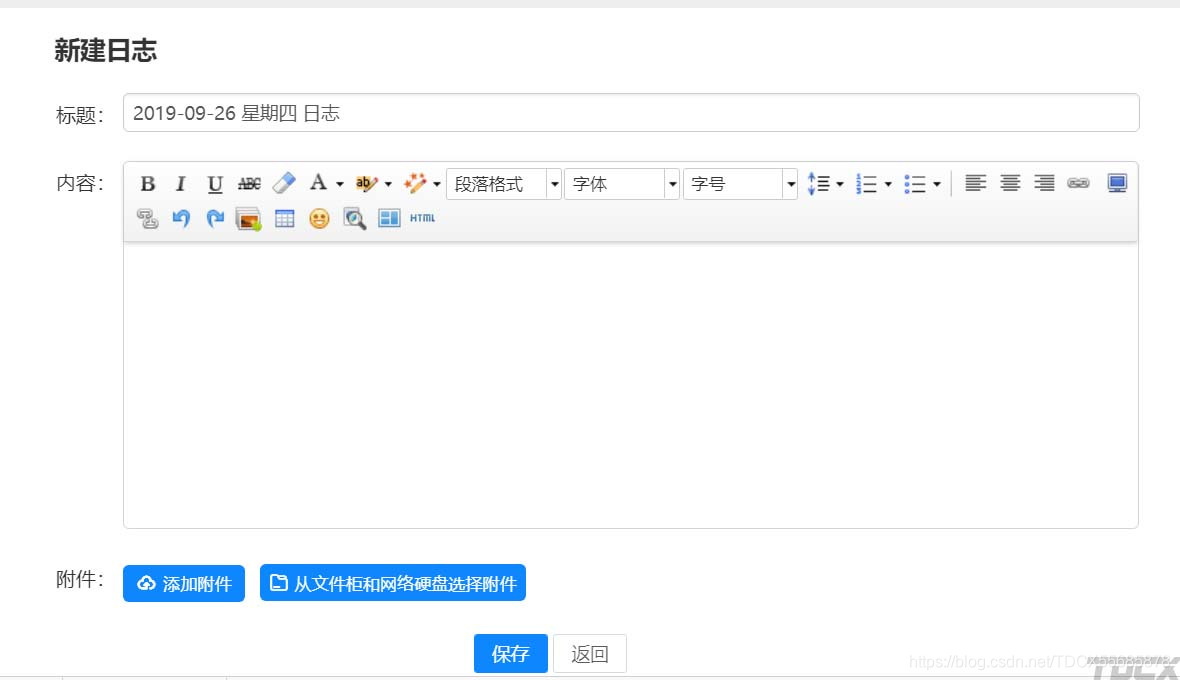Image resolution: width=1180 pixels, height=680 pixels.
Task: Toggle italic formatting
Action: tap(181, 184)
